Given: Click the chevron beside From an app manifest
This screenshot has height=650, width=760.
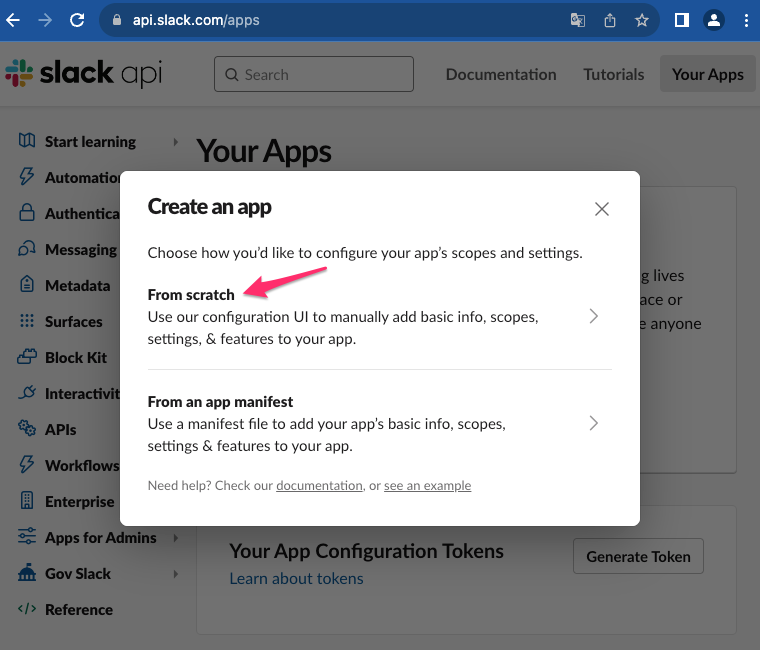Looking at the screenshot, I should tap(593, 423).
